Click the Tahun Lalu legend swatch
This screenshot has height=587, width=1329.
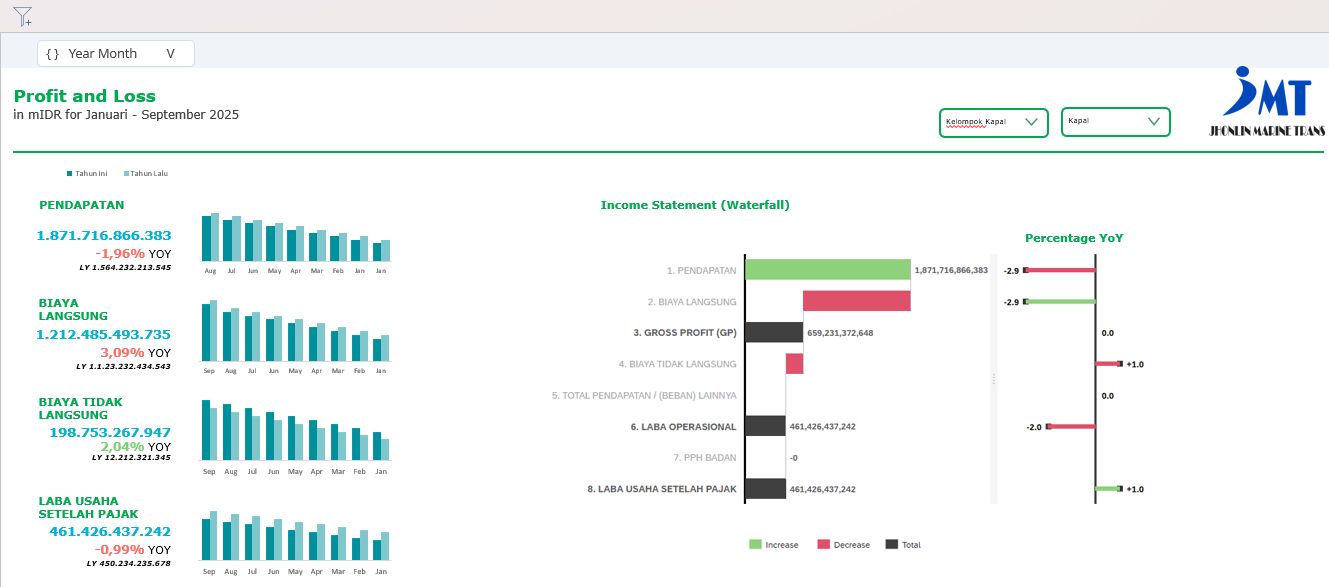[x=126, y=173]
